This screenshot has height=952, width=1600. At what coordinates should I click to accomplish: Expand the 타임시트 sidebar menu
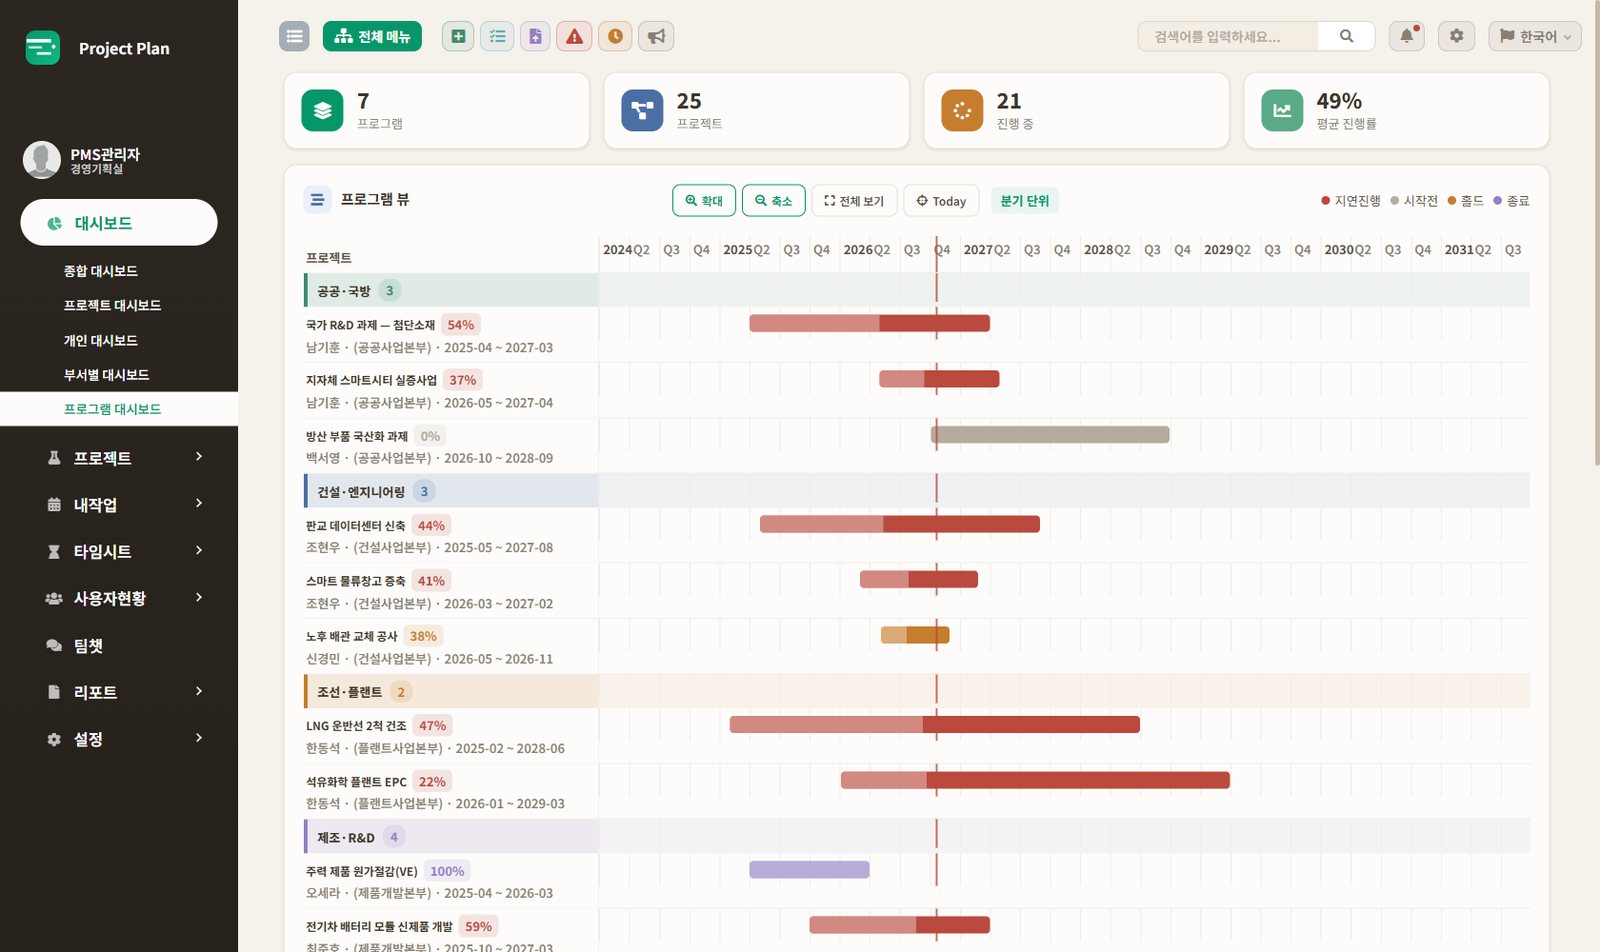[119, 552]
